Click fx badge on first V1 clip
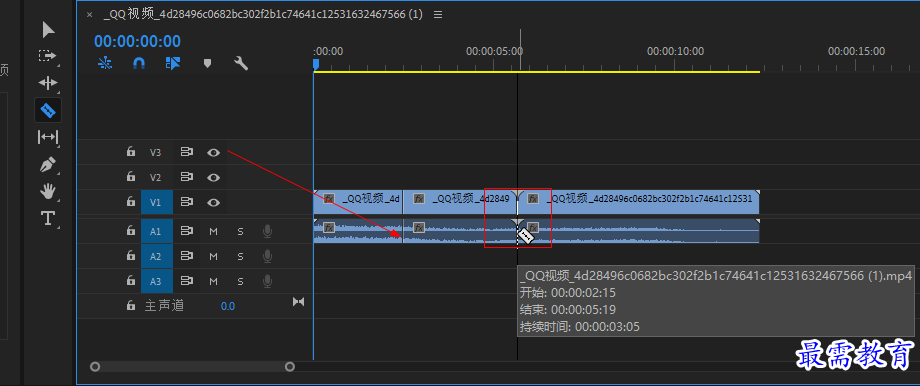Viewport: 920px width, 386px height. 329,198
